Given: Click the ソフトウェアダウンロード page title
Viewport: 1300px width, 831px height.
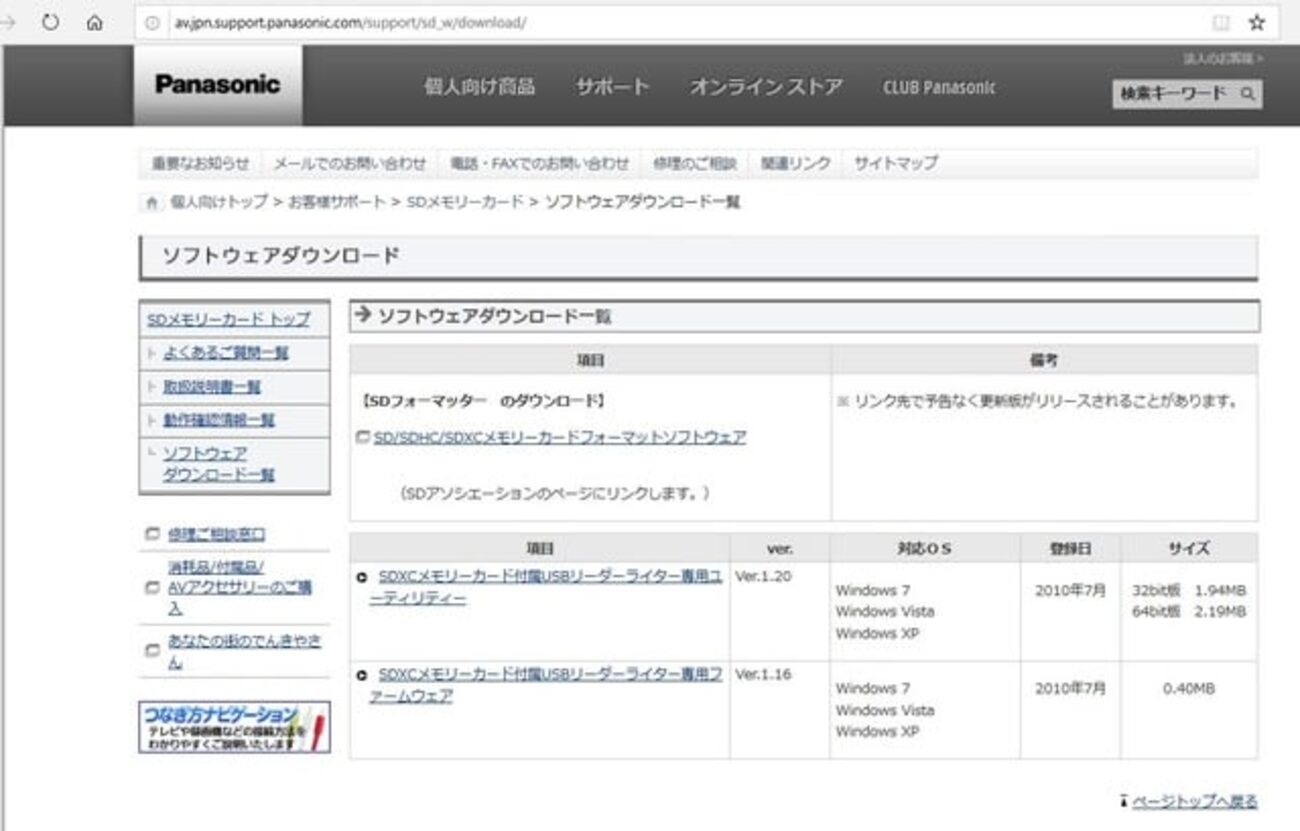Looking at the screenshot, I should coord(280,256).
